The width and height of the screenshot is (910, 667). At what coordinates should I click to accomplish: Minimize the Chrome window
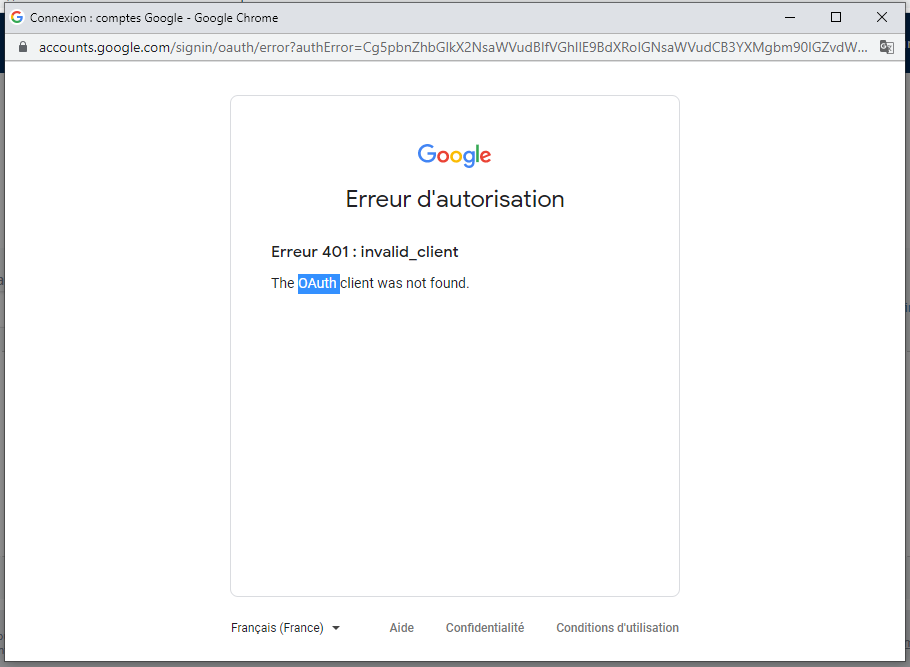coord(790,17)
